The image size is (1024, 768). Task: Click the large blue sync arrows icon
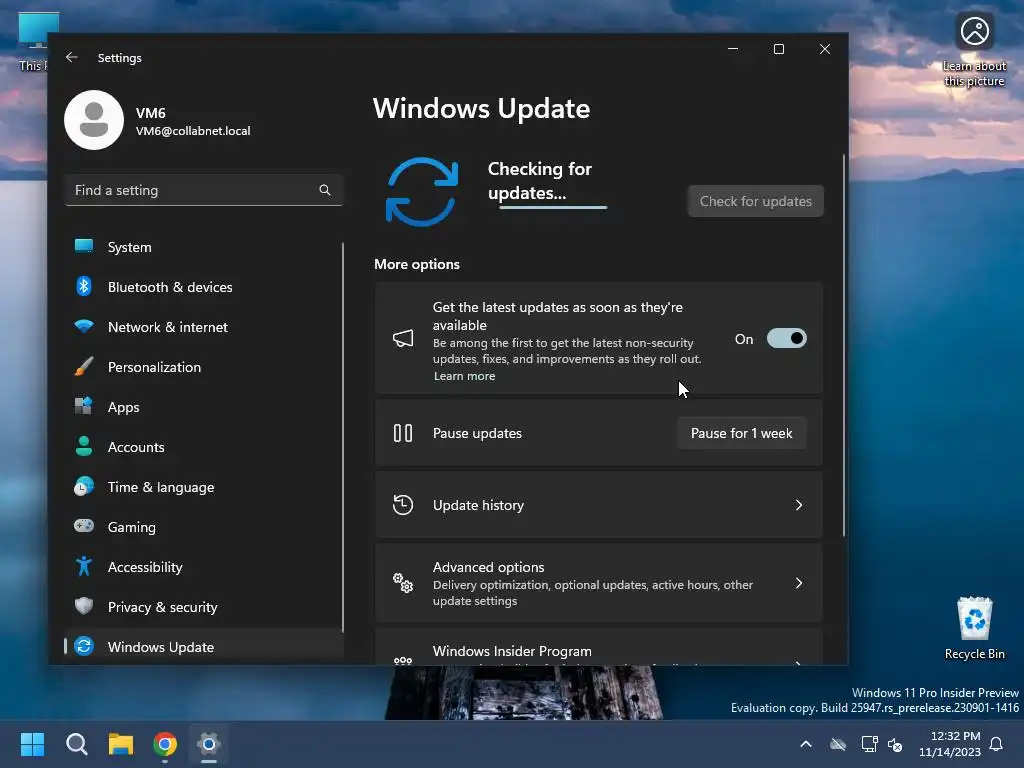[x=422, y=191]
